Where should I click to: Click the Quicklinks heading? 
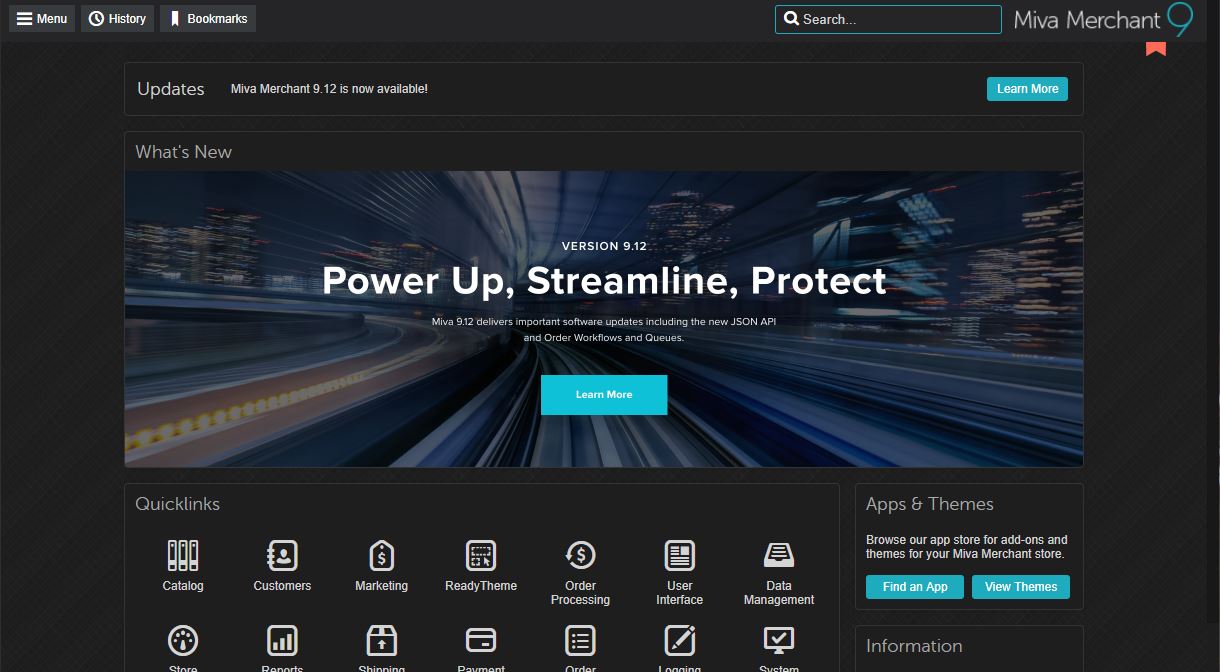tap(178, 504)
